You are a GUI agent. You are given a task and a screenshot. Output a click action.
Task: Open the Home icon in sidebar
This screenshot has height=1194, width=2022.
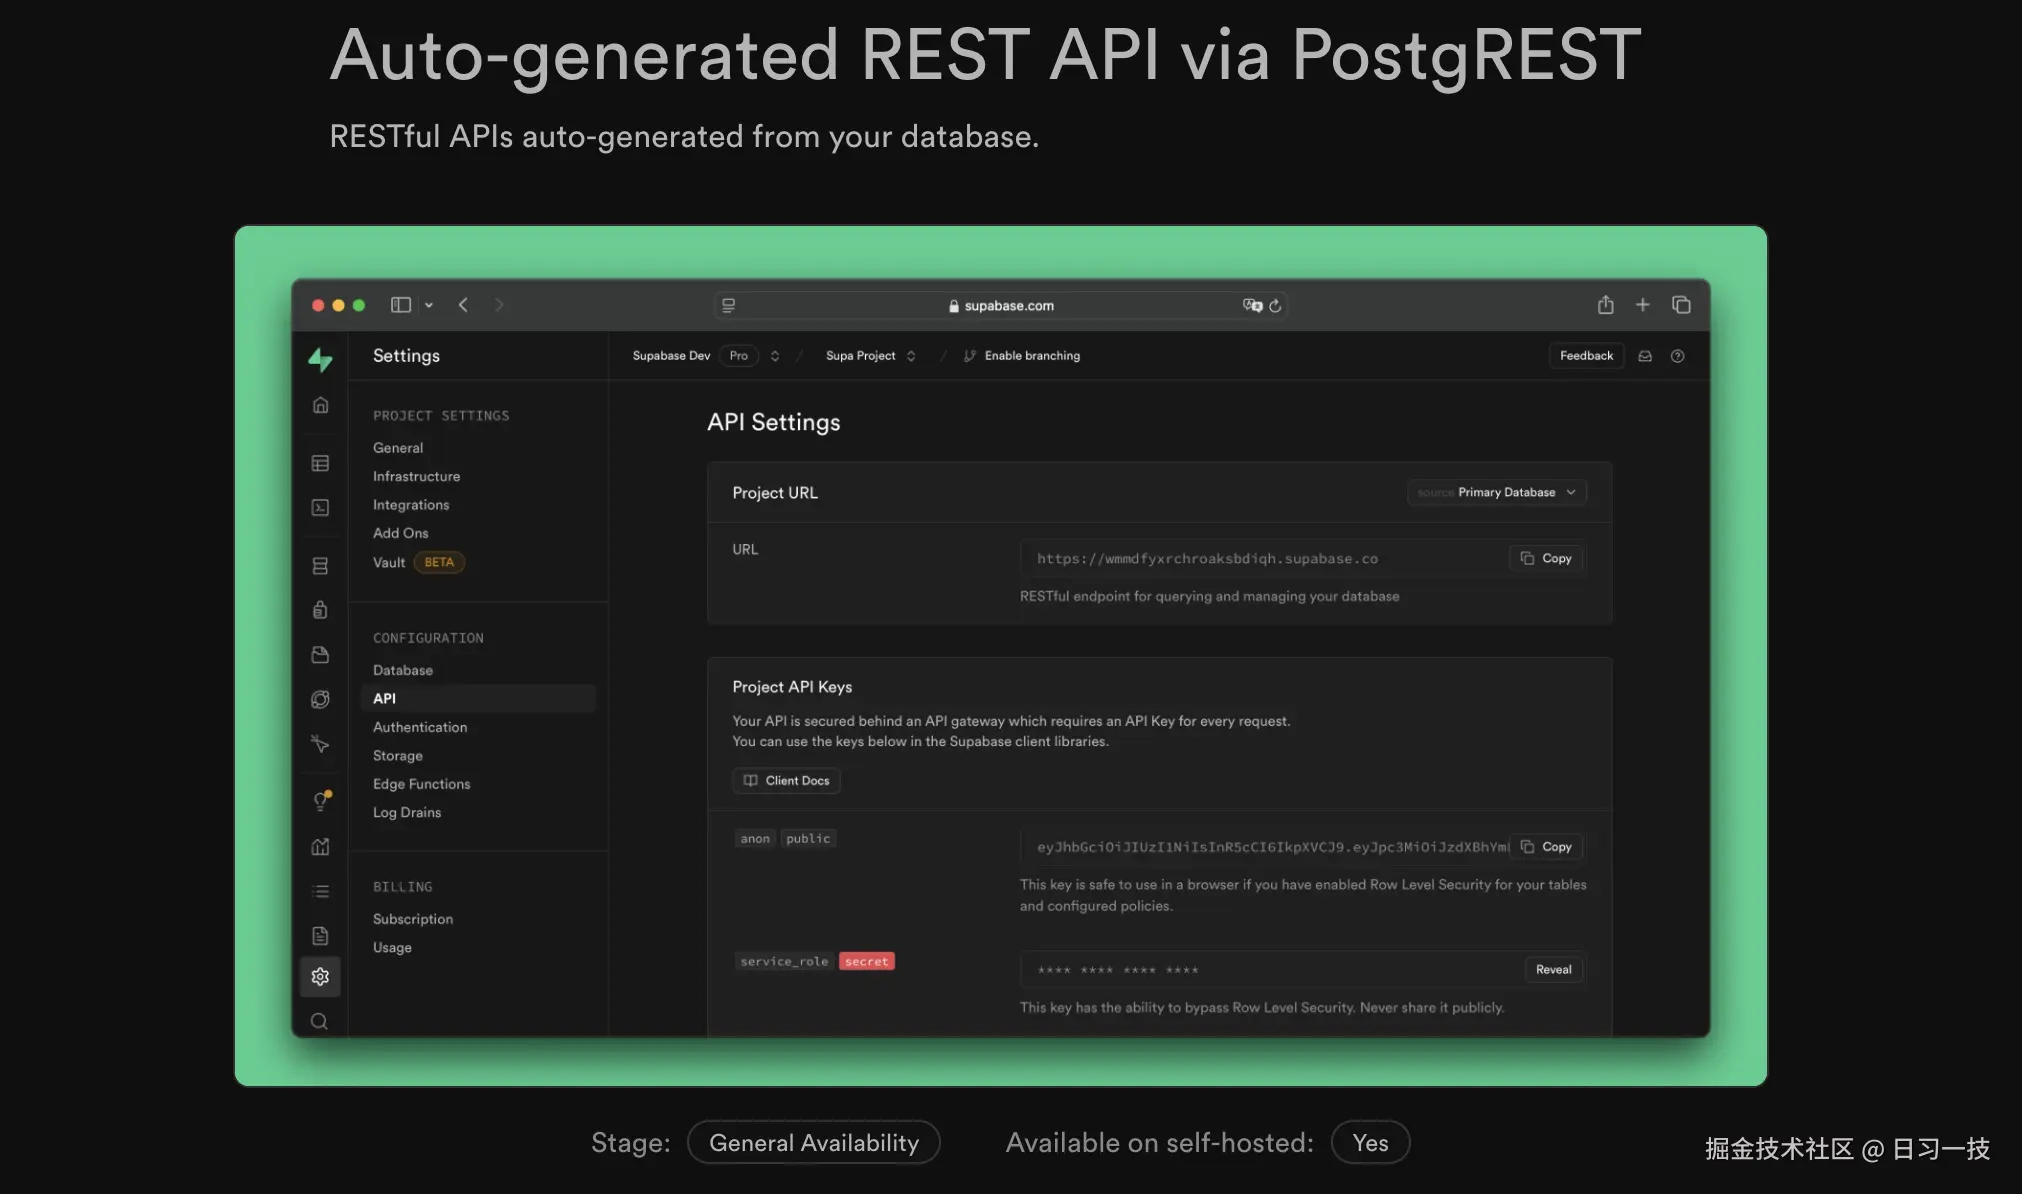pyautogui.click(x=320, y=405)
